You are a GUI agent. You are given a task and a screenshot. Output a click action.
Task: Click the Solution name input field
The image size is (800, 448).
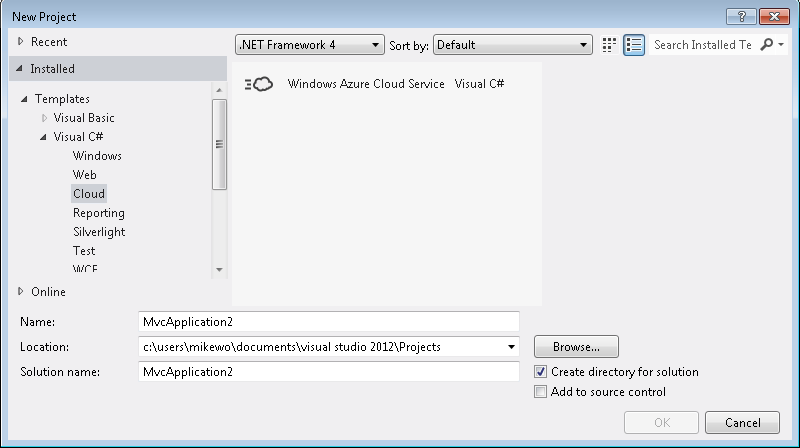click(x=329, y=371)
